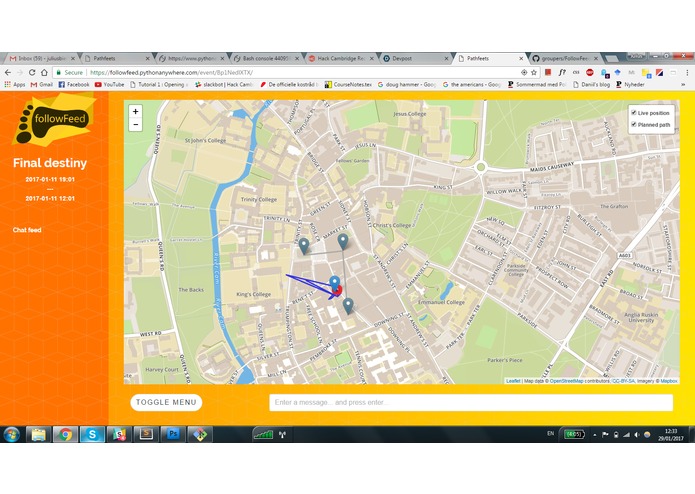This screenshot has width=695, height=494.
Task: Click the f? font extension icon
Action: 562,72
